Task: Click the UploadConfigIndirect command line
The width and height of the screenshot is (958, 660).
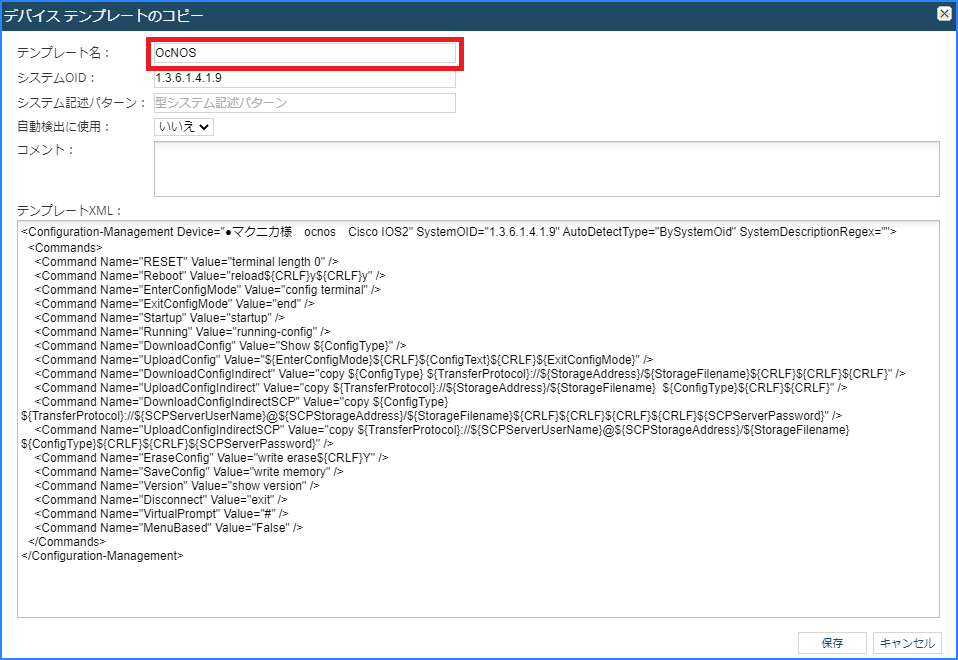Action: (x=441, y=388)
